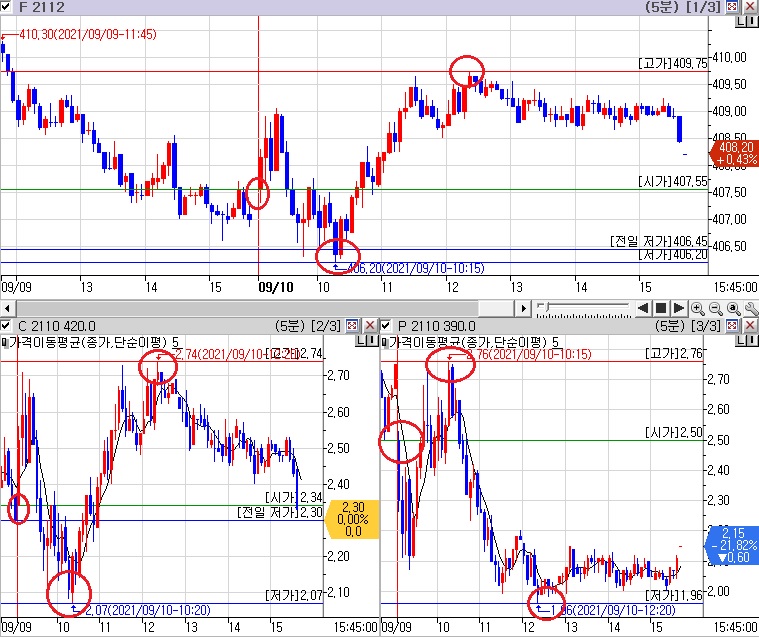Click the scale toggle icons in P 2110 chart
This screenshot has height=637, width=759.
click(746, 341)
